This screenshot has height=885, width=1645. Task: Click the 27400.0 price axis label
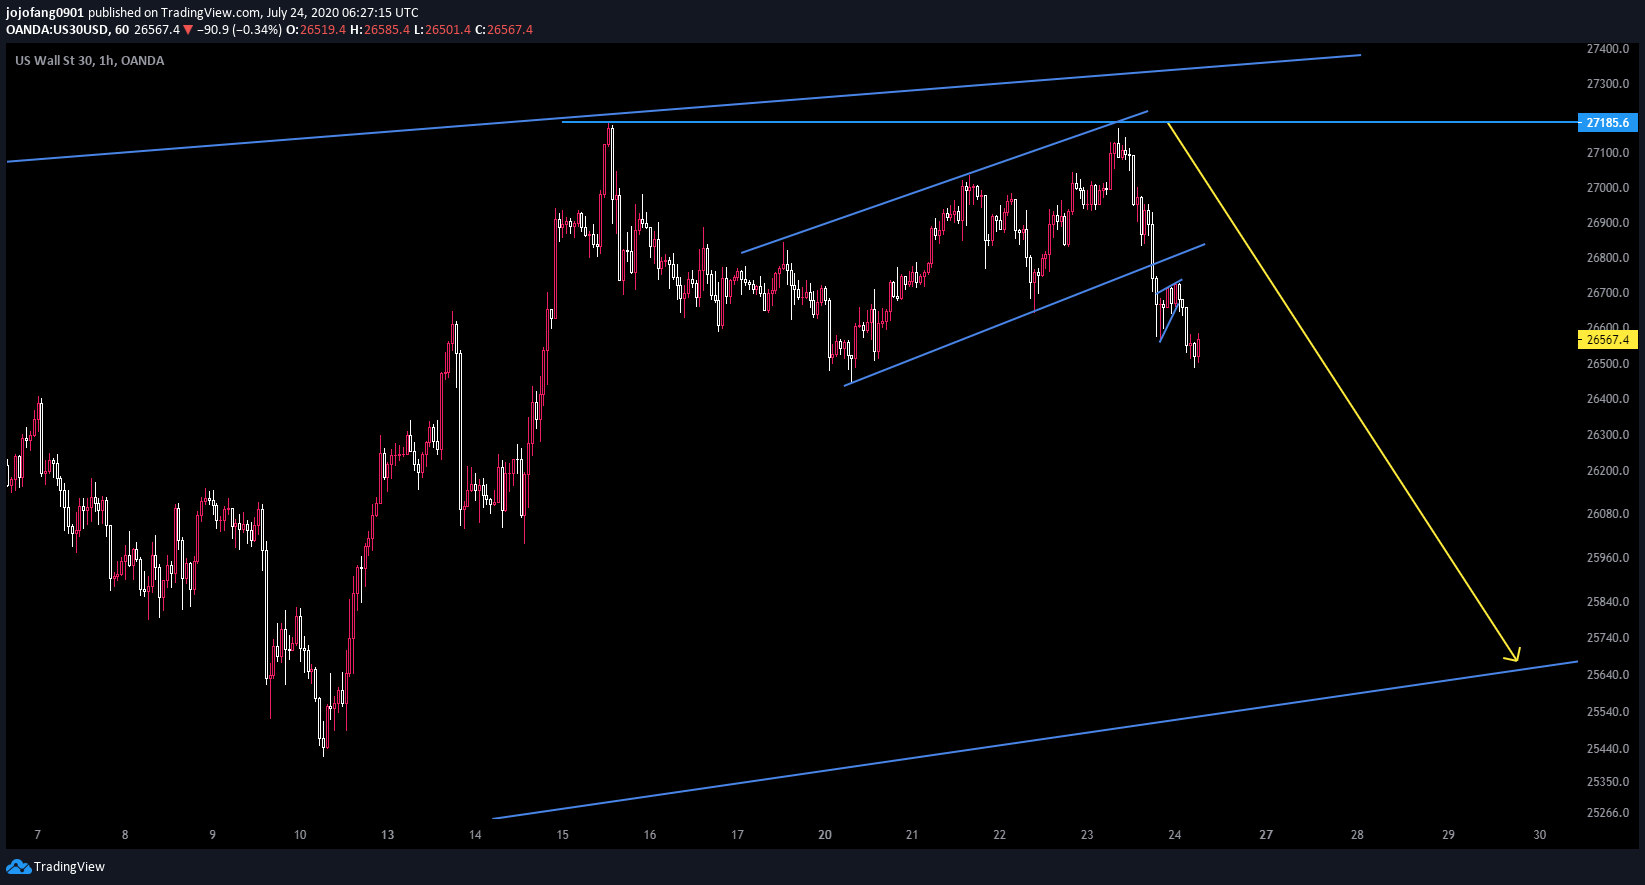click(x=1608, y=49)
